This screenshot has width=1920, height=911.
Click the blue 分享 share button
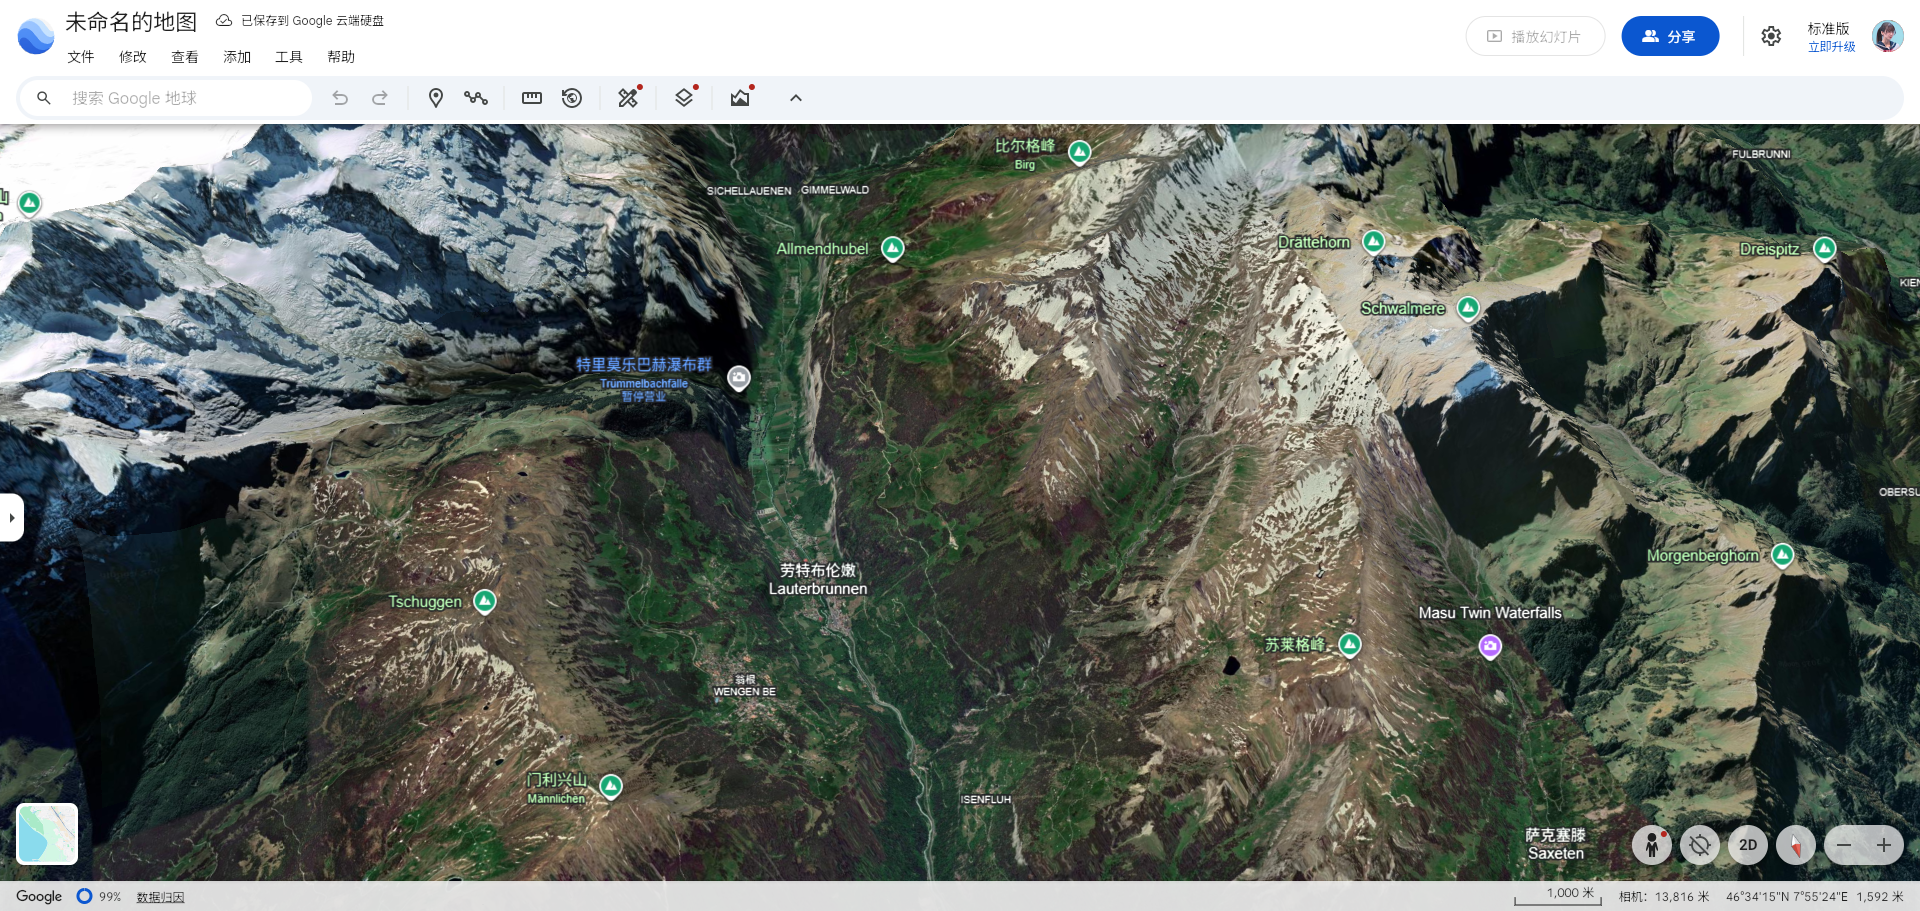1669,37
